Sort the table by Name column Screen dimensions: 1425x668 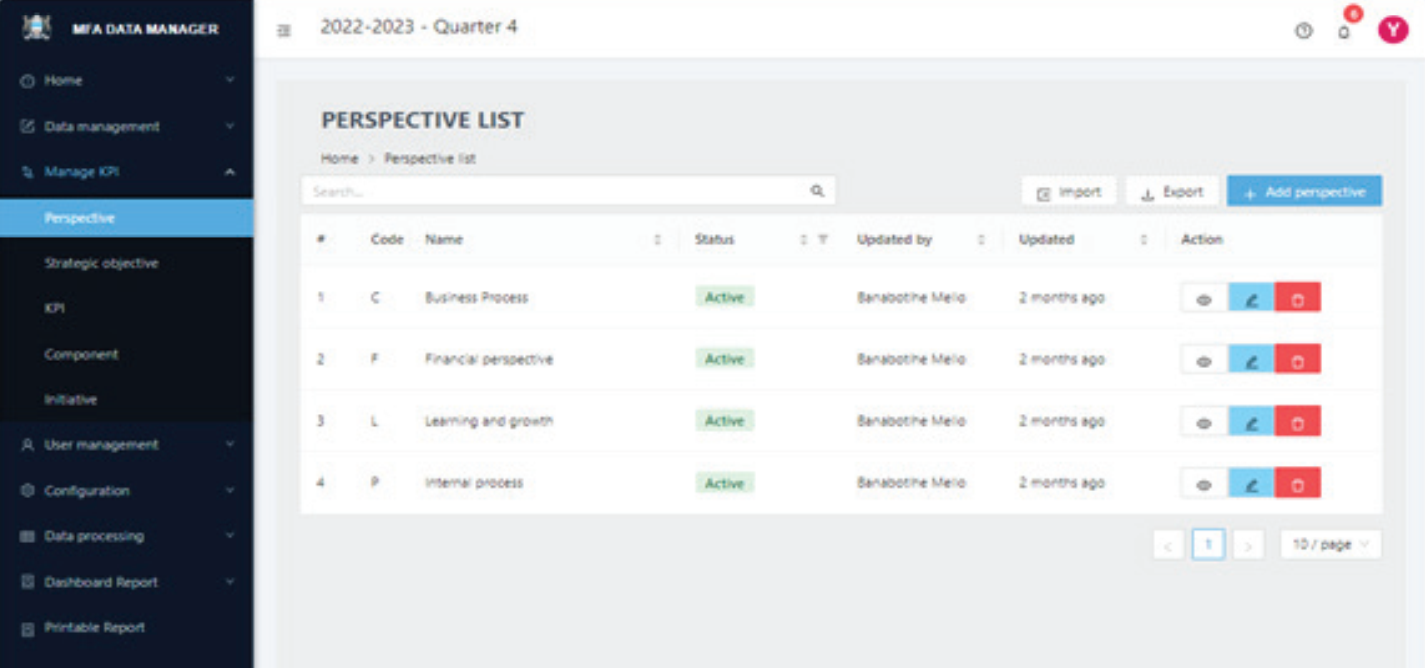tap(657, 240)
